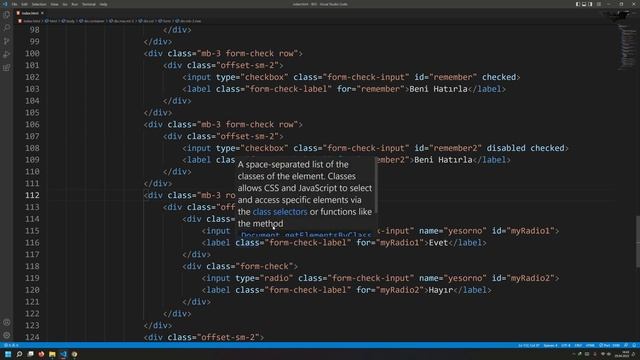Viewport: 640px width, 360px height.
Task: Click the body breadcrumb item
Action: tap(69, 21)
